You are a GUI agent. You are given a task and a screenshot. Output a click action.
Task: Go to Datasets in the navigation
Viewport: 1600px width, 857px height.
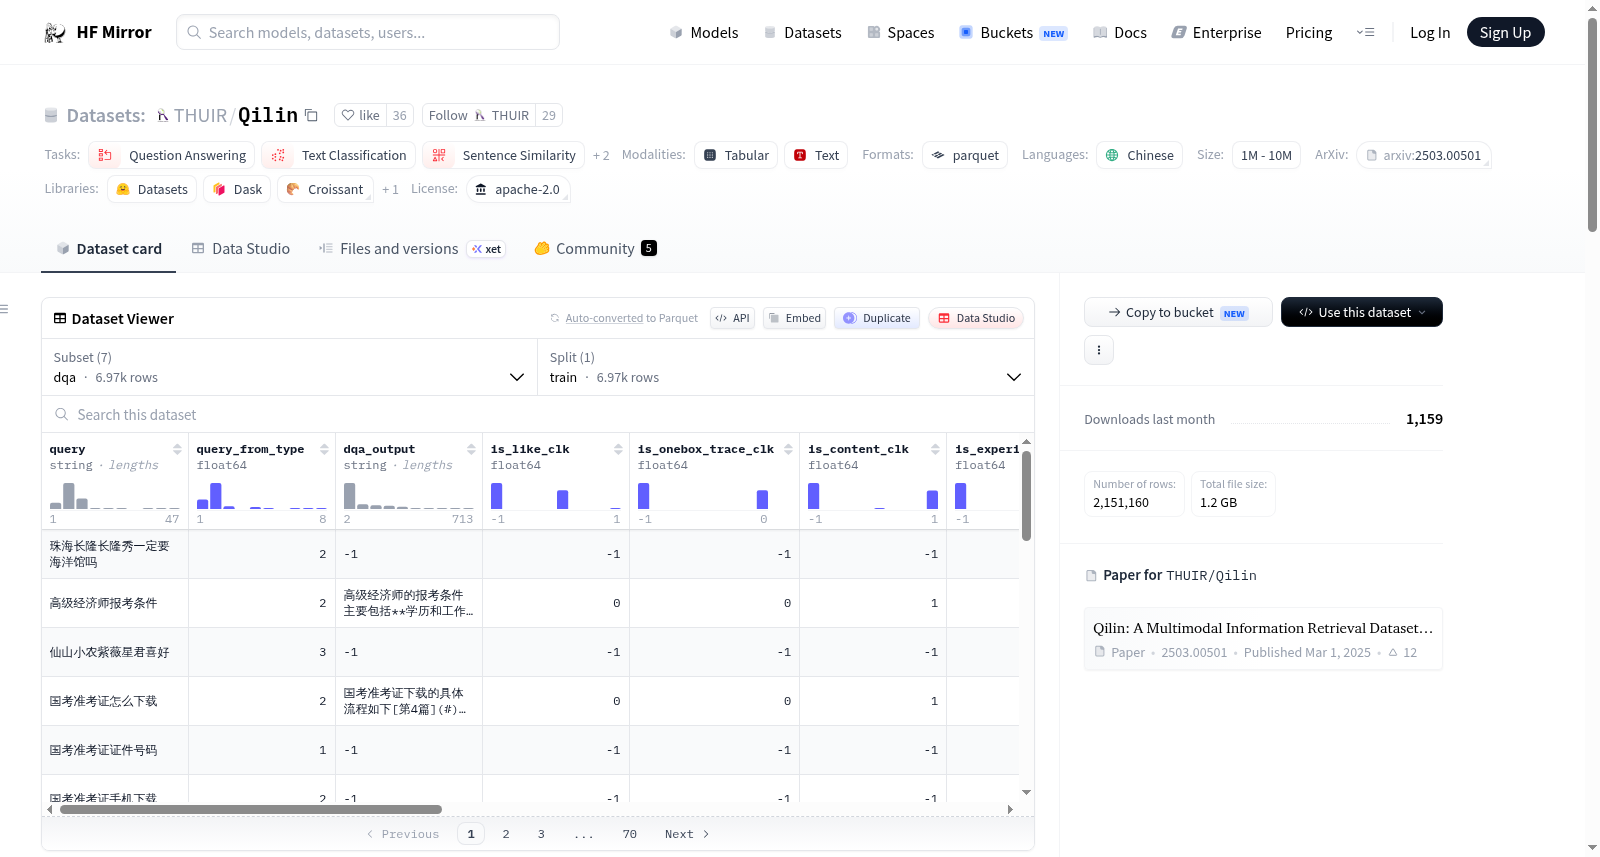tap(803, 33)
